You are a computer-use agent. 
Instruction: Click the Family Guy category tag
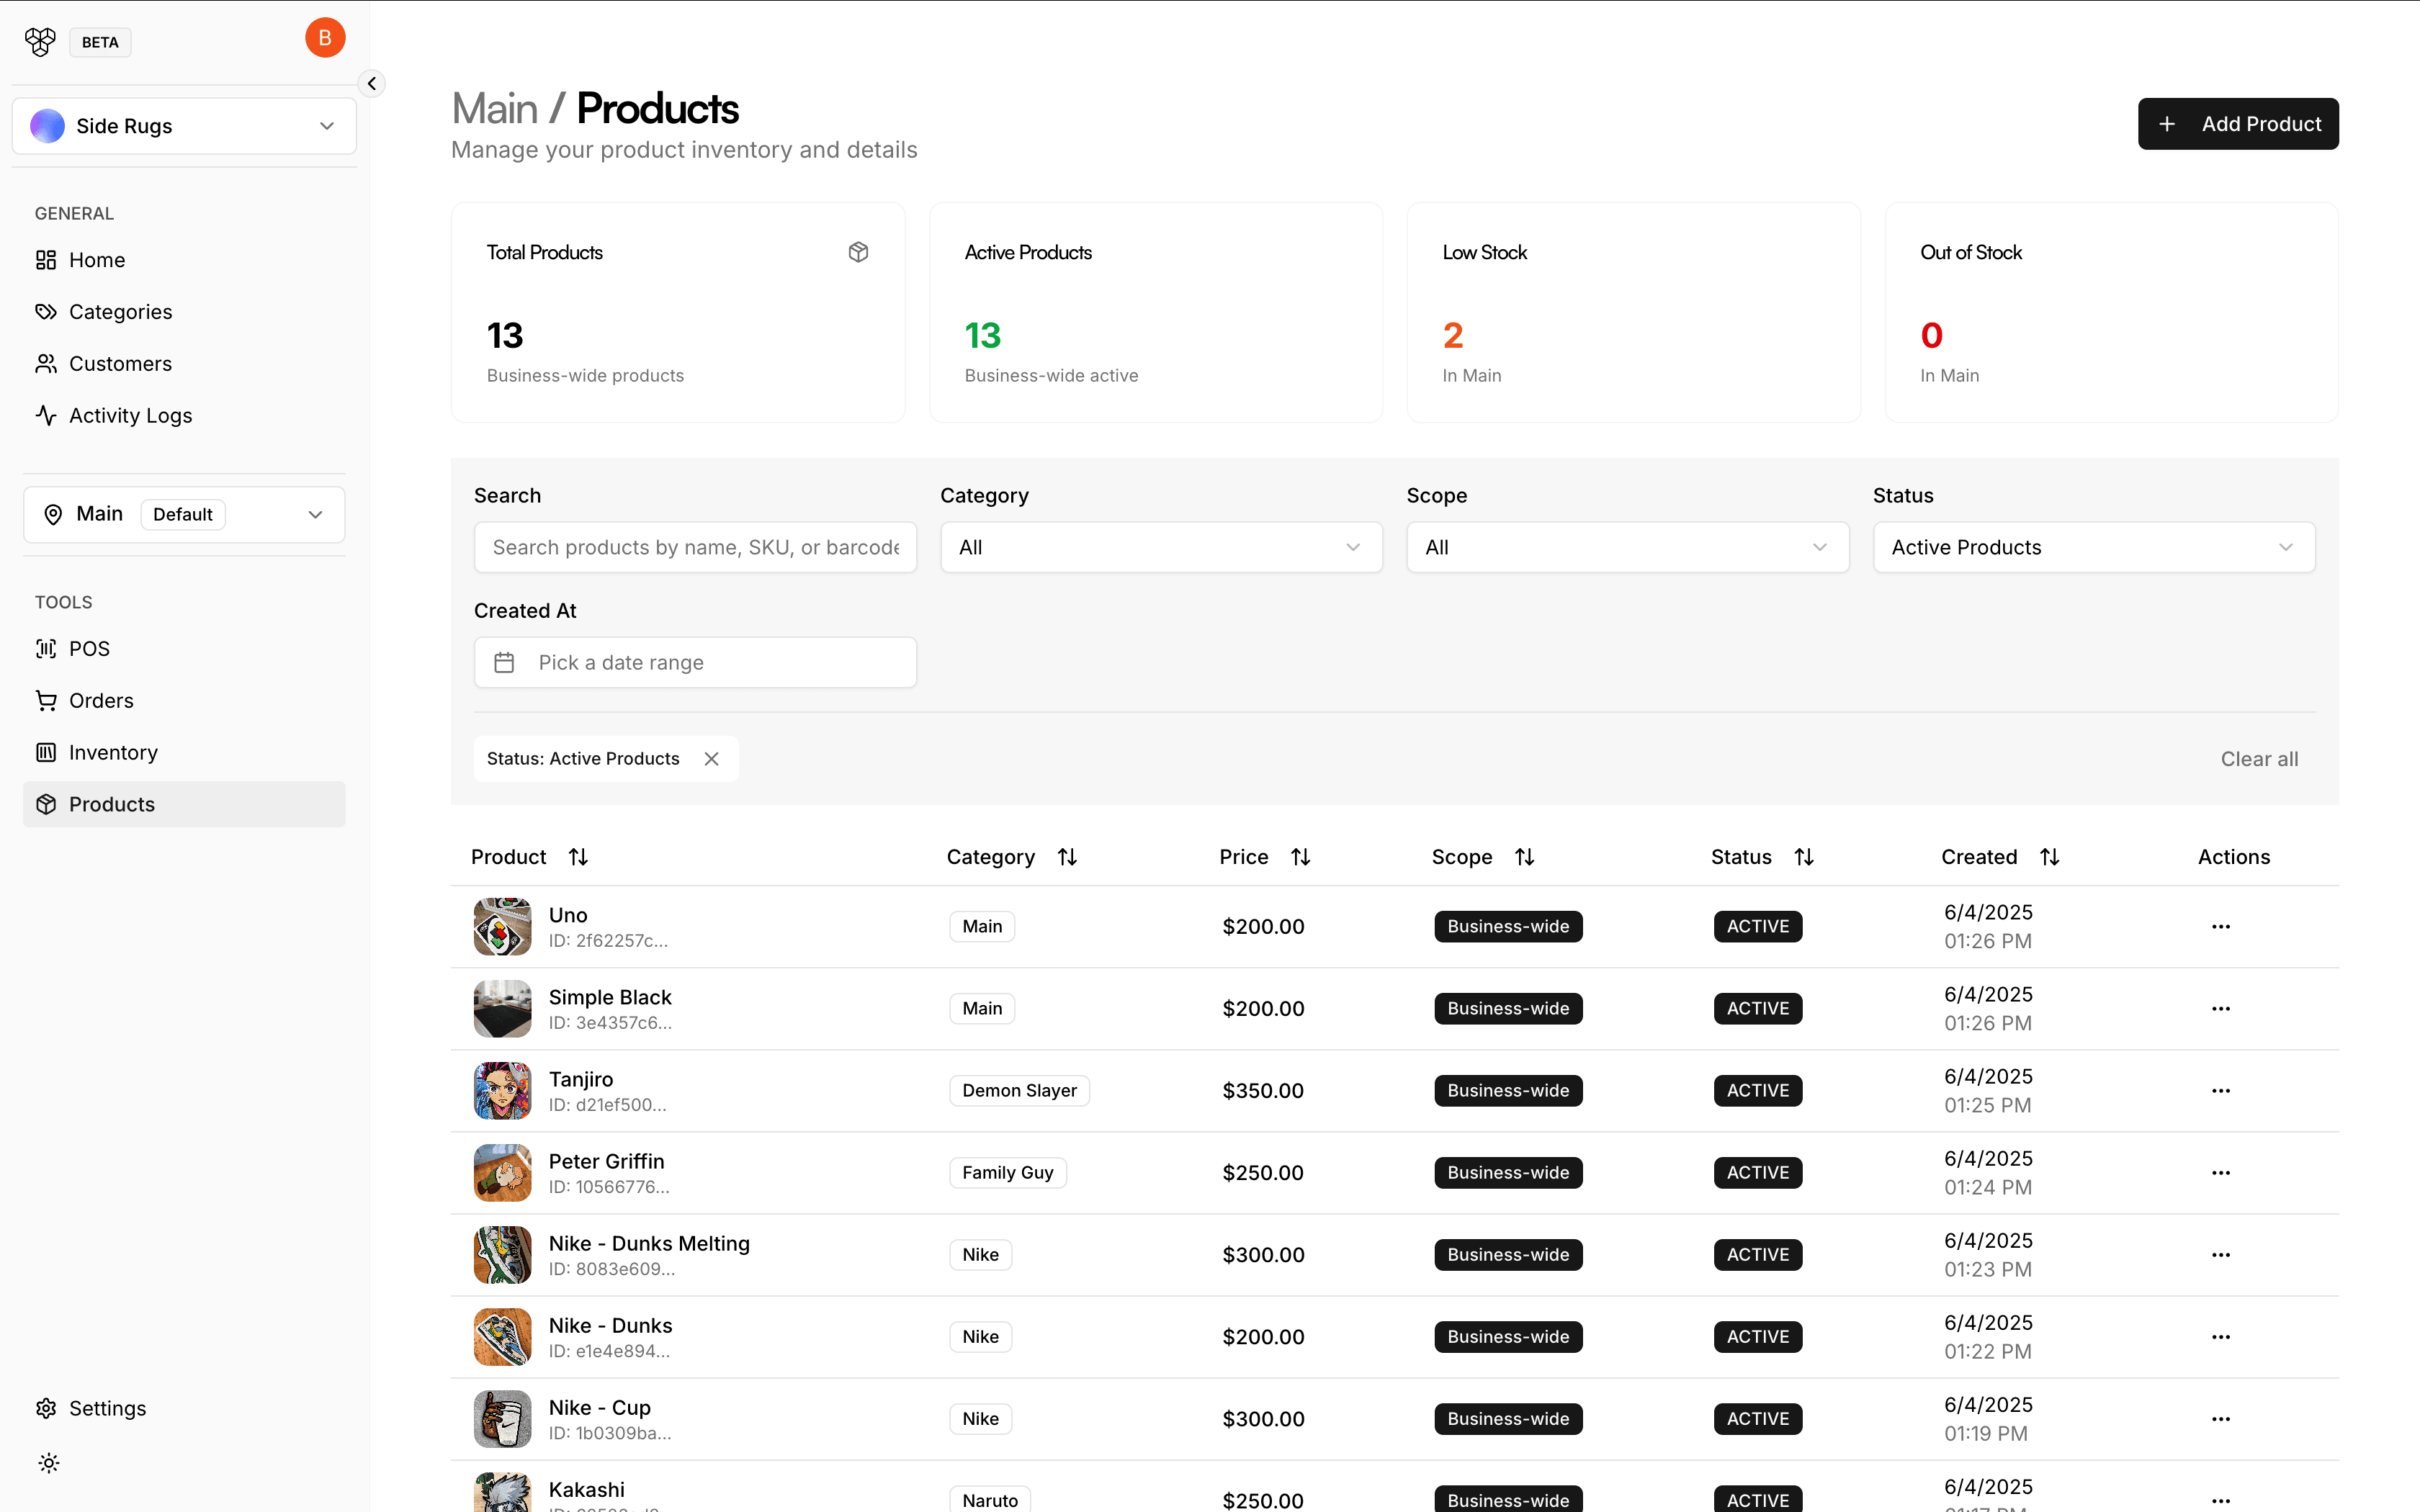point(1007,1173)
